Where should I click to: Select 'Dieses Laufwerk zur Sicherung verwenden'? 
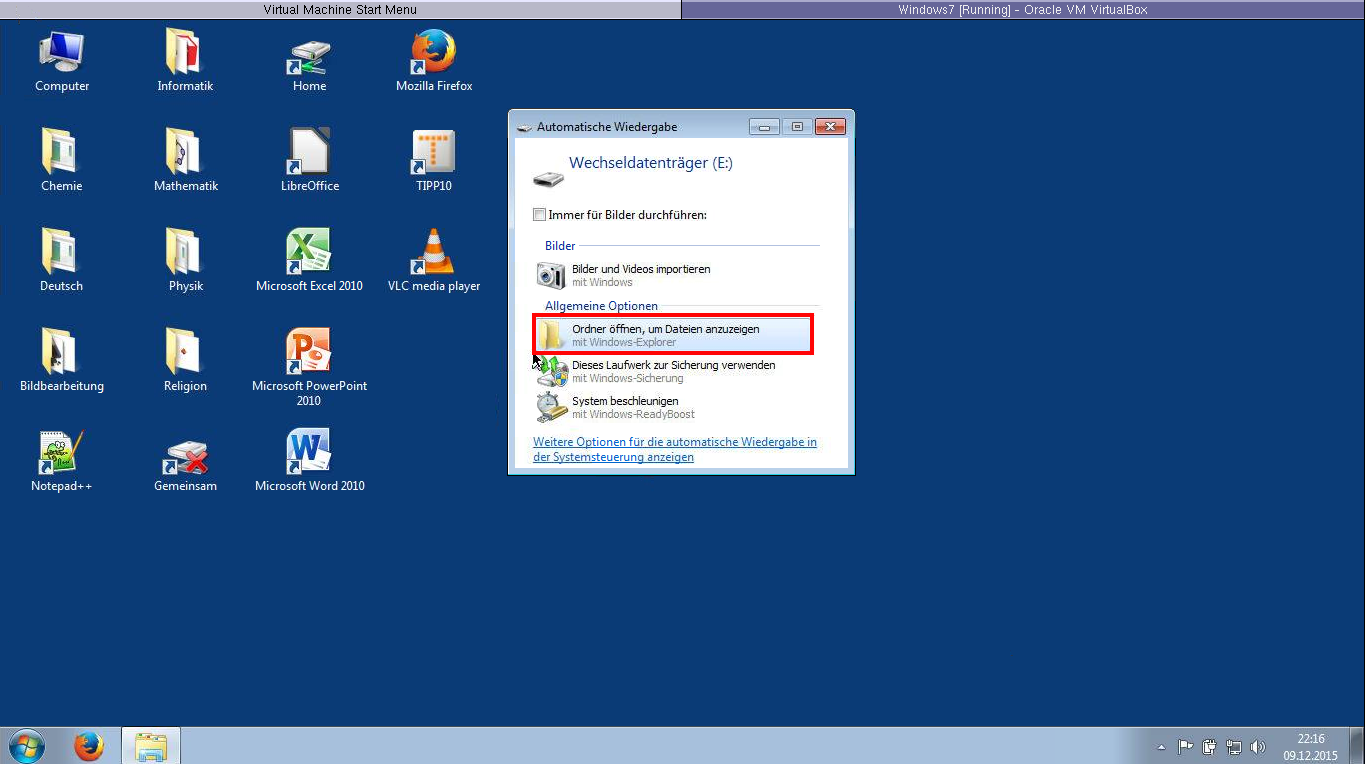(672, 371)
